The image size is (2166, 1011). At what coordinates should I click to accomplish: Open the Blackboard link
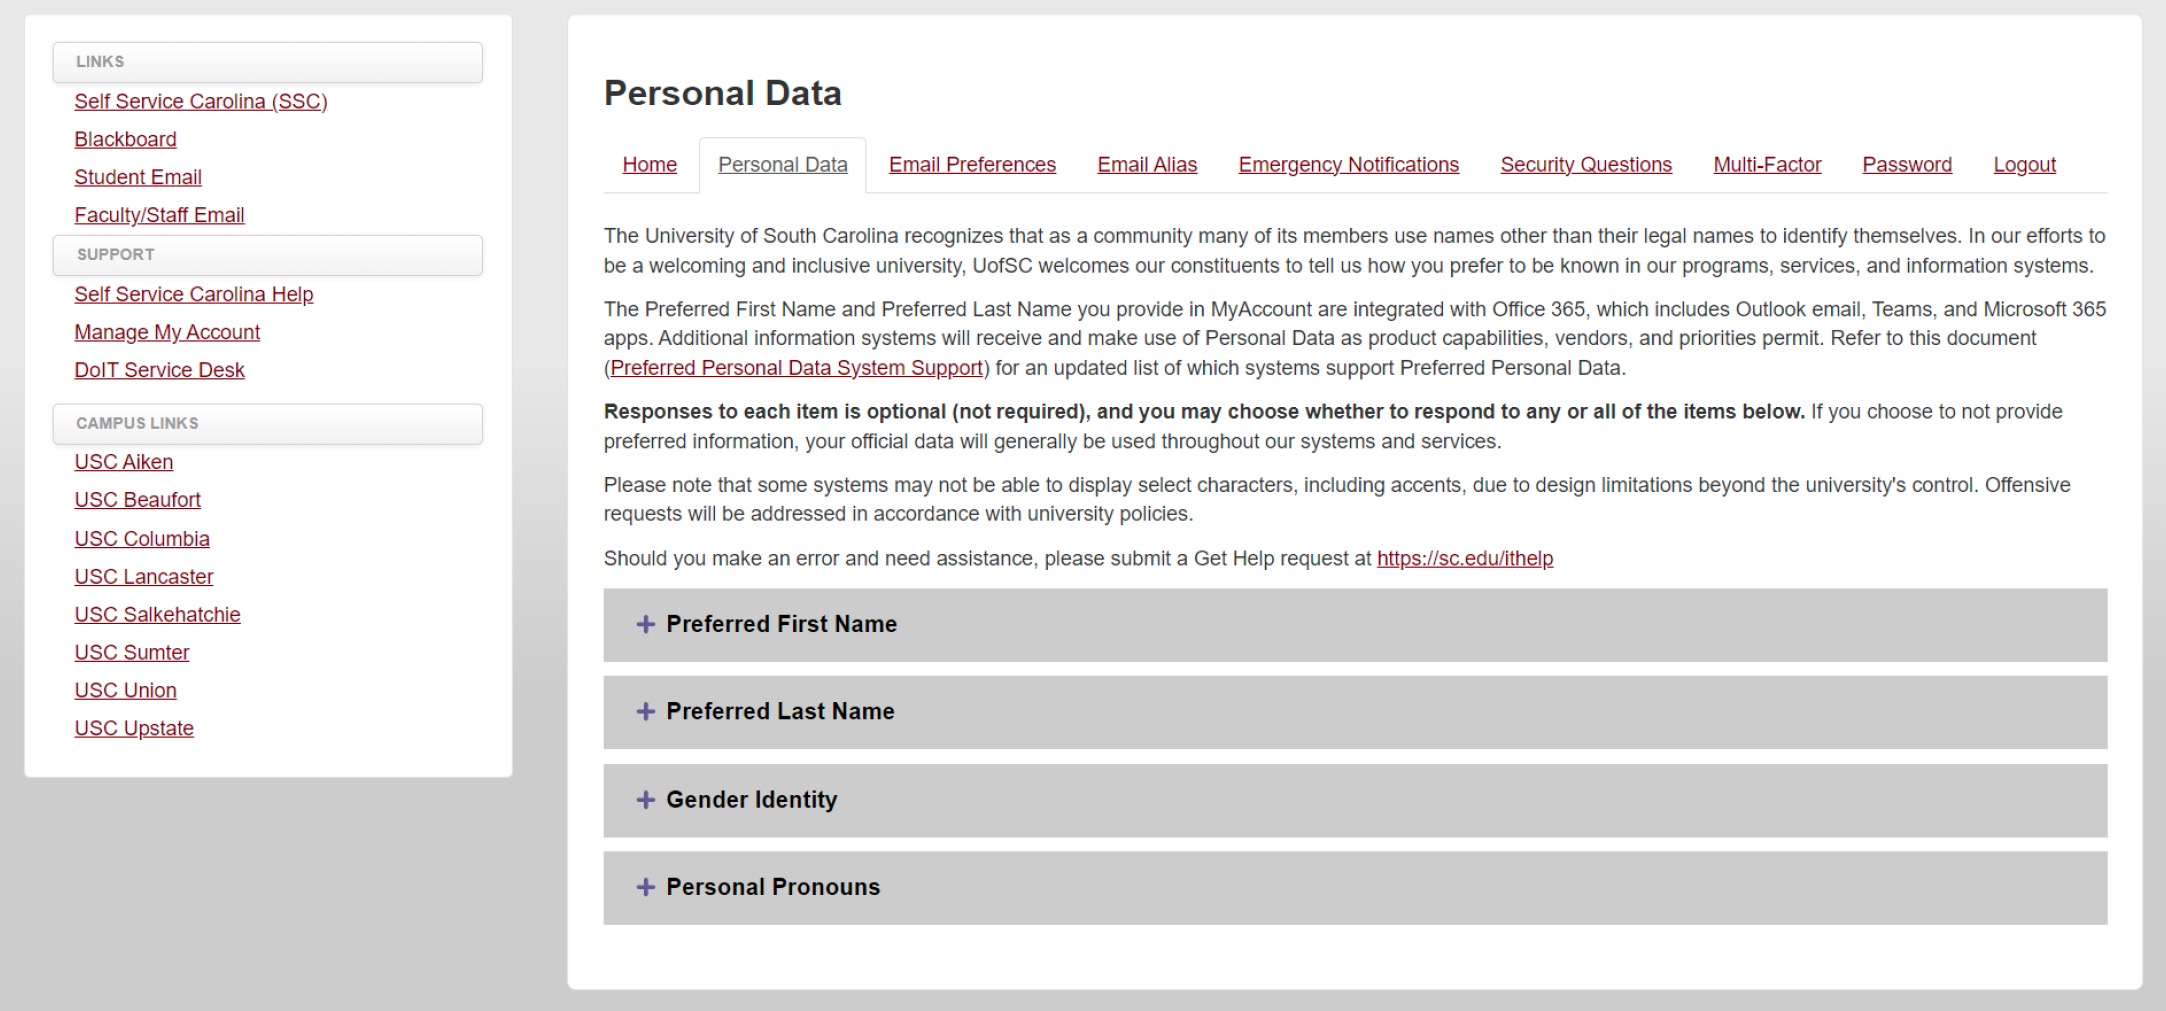pos(125,140)
